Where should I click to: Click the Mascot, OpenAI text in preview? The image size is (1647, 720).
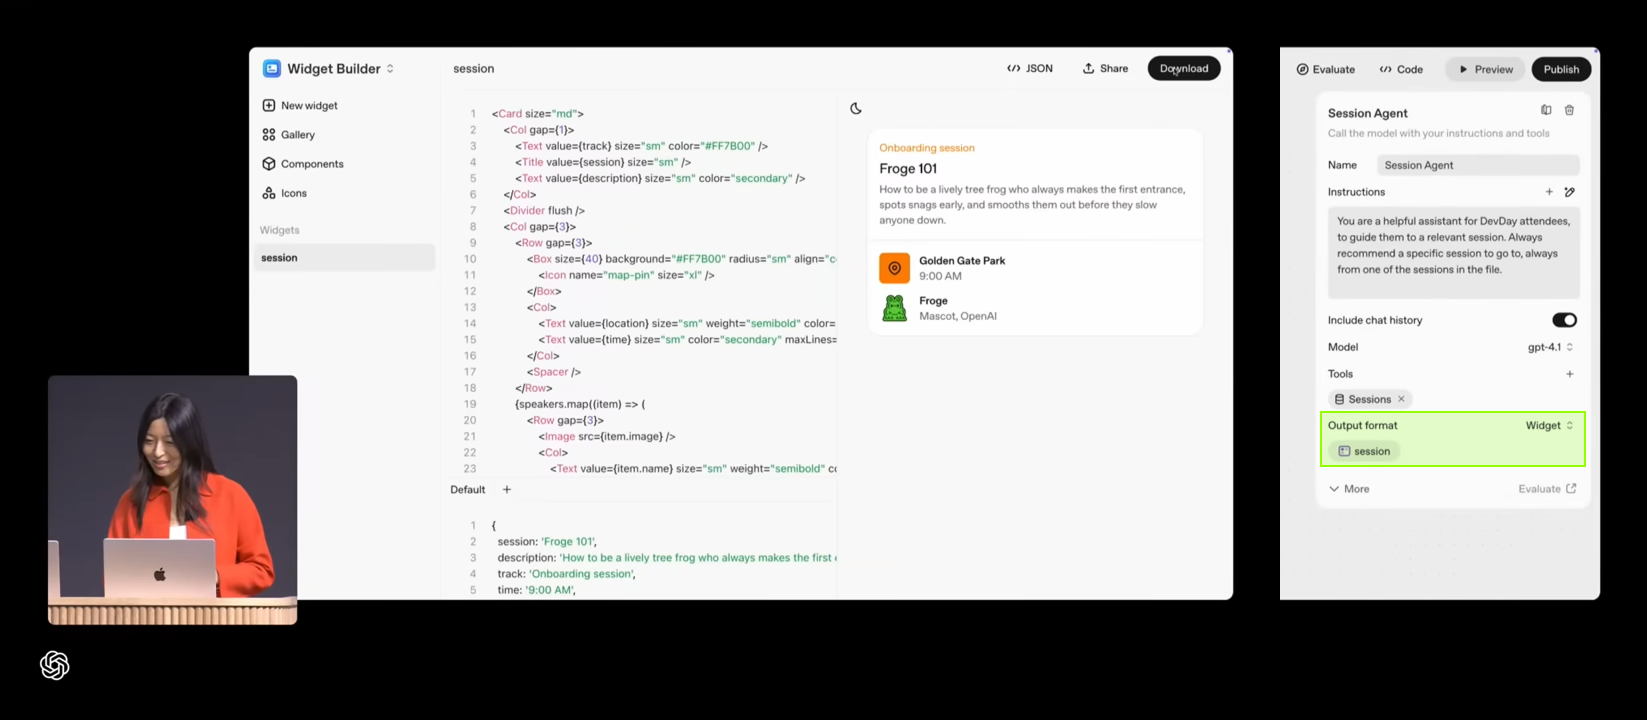(x=958, y=316)
